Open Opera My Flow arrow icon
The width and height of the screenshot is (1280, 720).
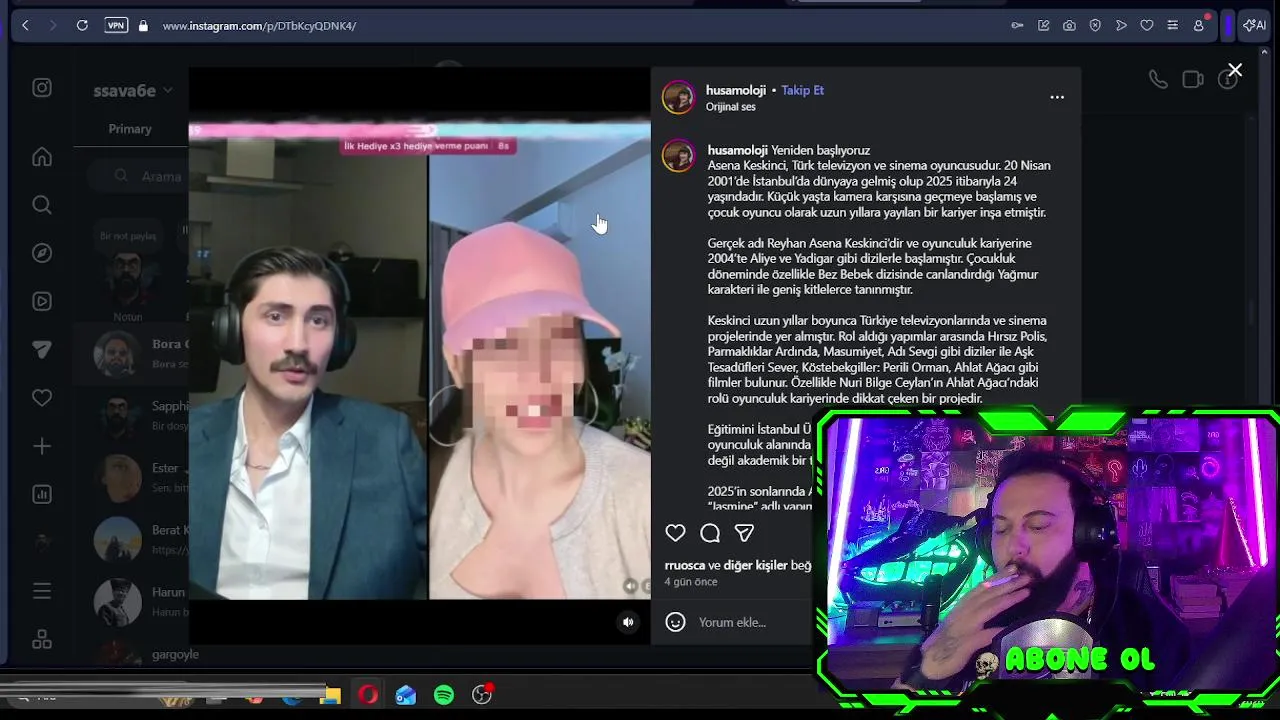pos(1121,25)
